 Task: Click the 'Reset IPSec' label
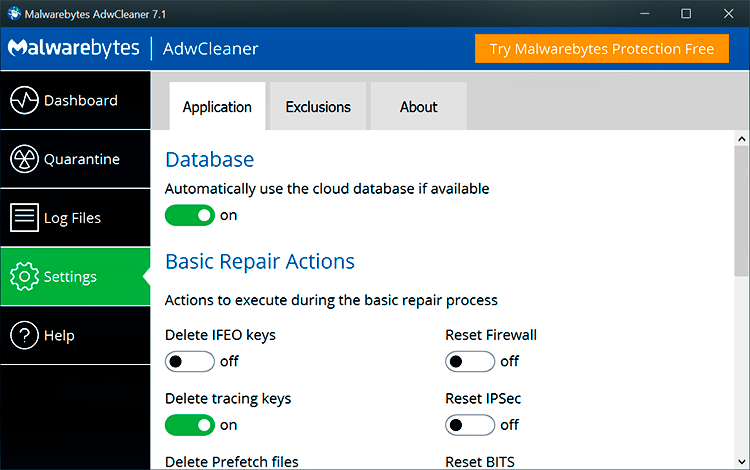coord(483,398)
